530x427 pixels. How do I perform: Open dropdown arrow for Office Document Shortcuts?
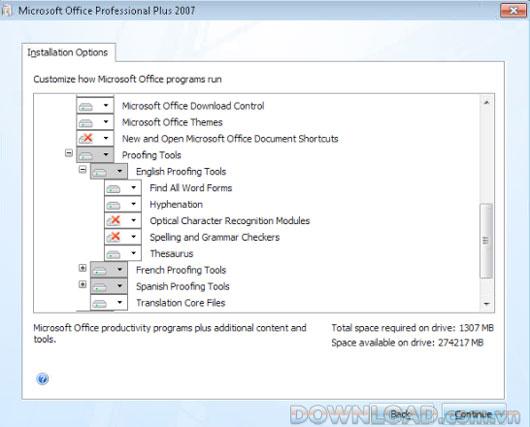tap(106, 138)
